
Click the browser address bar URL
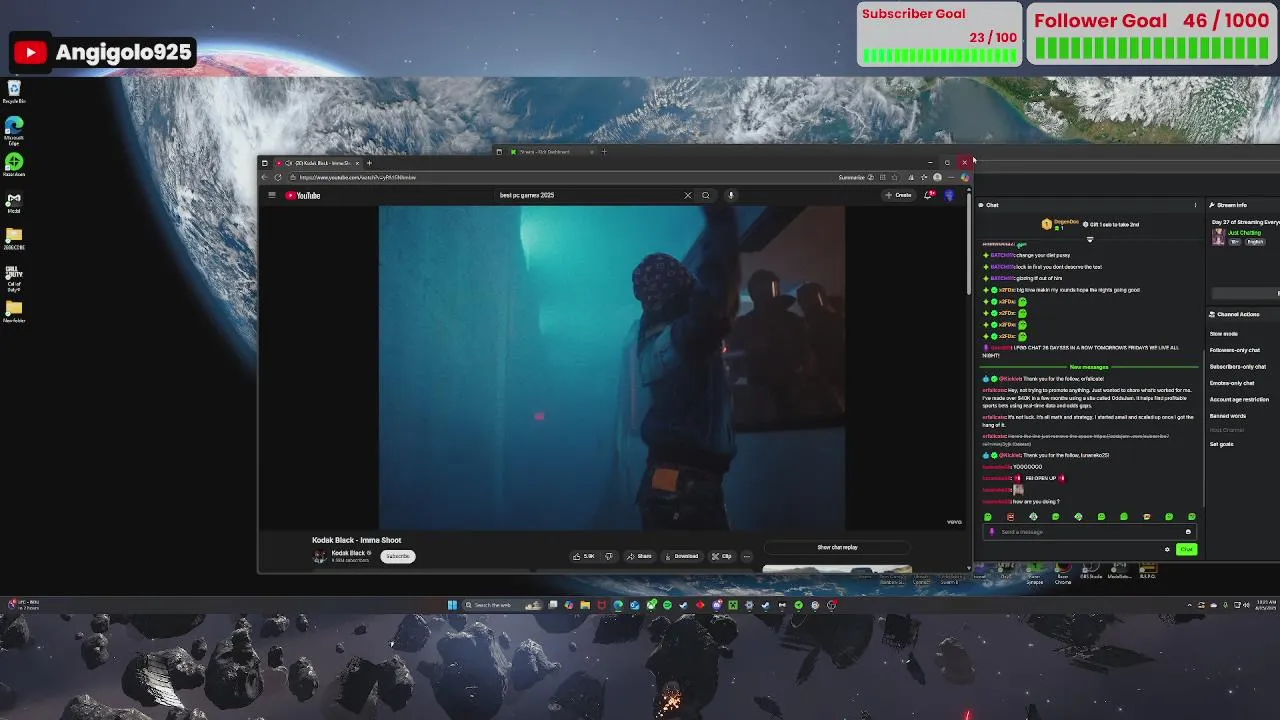pos(358,177)
